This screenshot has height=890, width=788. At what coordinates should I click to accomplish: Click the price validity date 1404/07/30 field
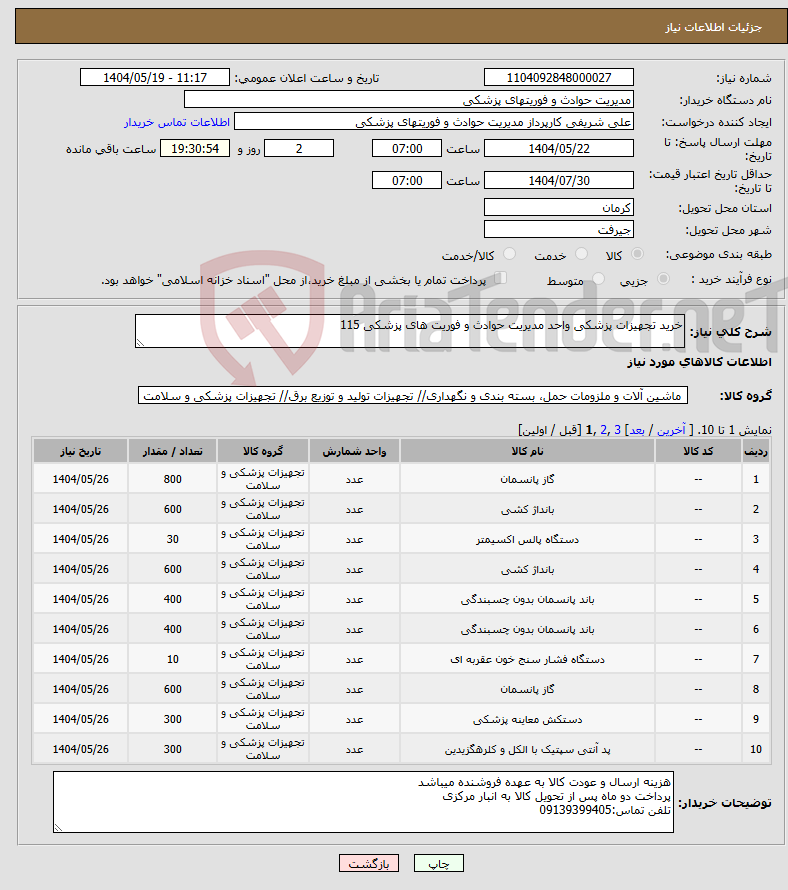tap(559, 180)
